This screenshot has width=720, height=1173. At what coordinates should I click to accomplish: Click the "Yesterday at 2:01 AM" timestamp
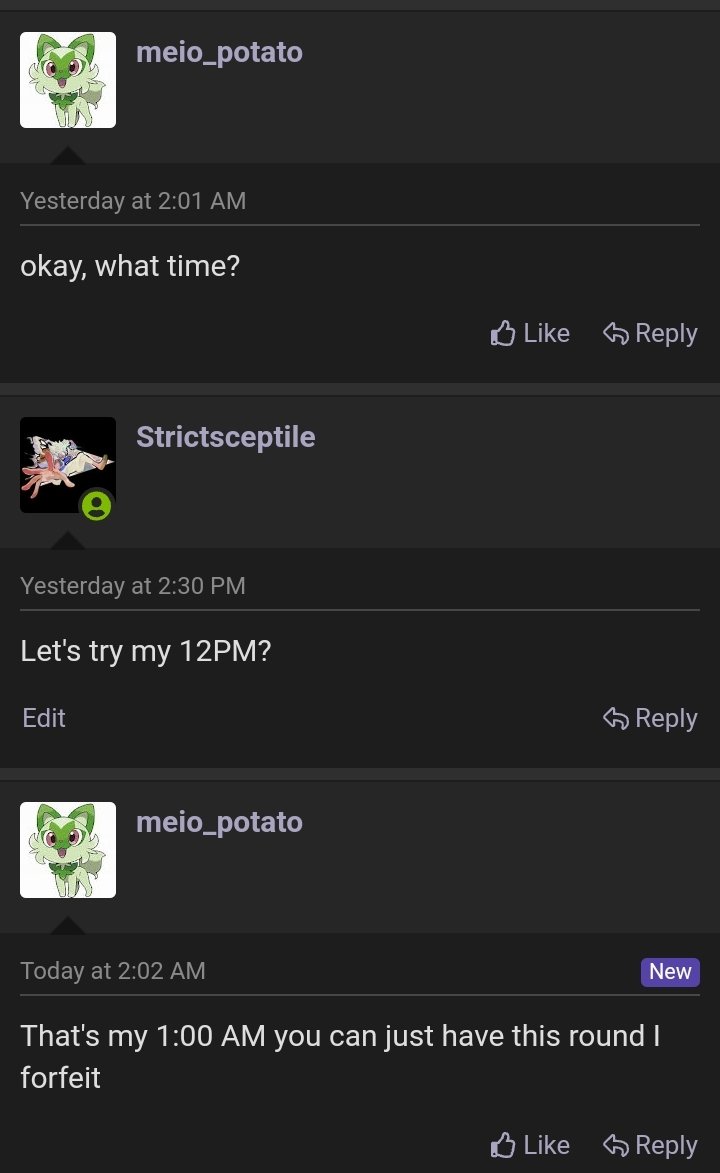pyautogui.click(x=133, y=201)
